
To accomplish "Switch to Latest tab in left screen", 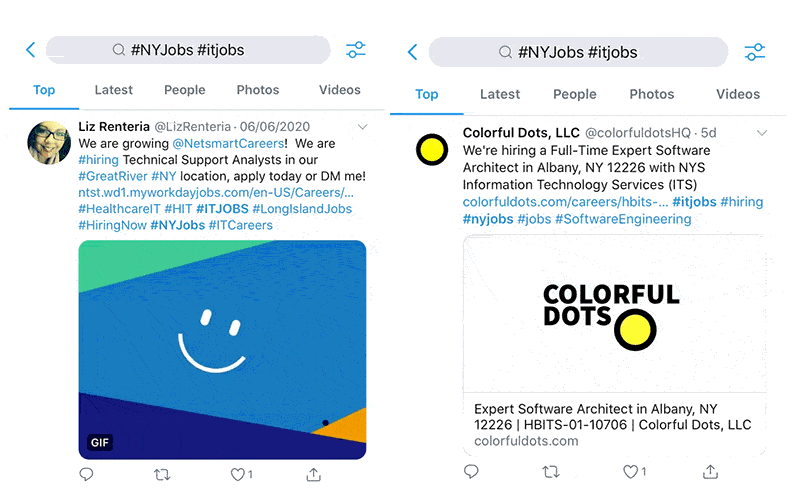I will 113,90.
